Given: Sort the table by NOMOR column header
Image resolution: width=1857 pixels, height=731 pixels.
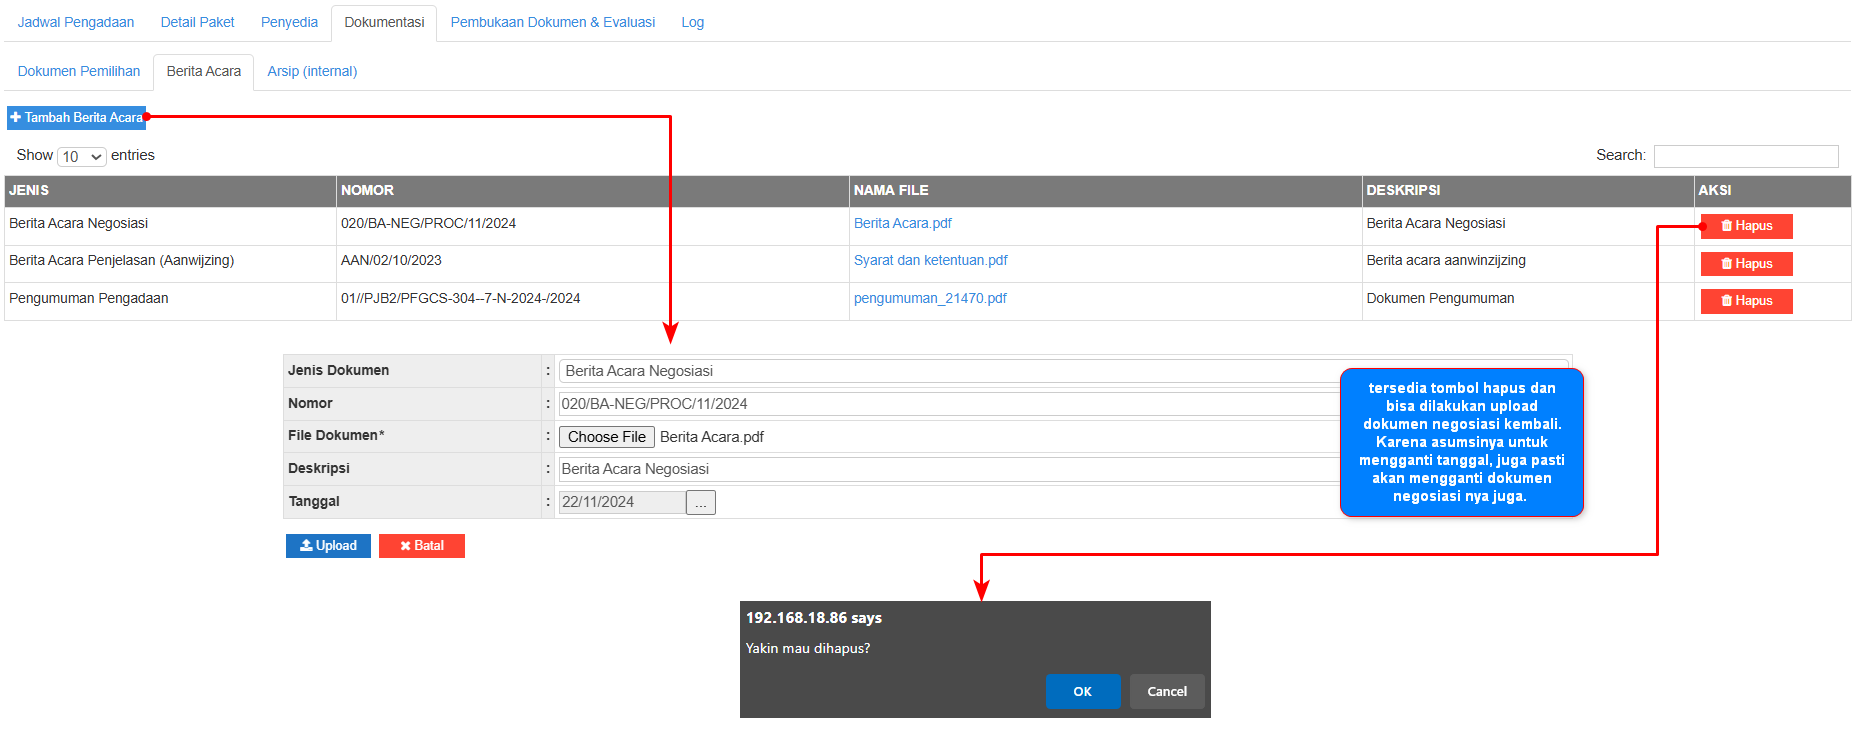Looking at the screenshot, I should point(368,190).
